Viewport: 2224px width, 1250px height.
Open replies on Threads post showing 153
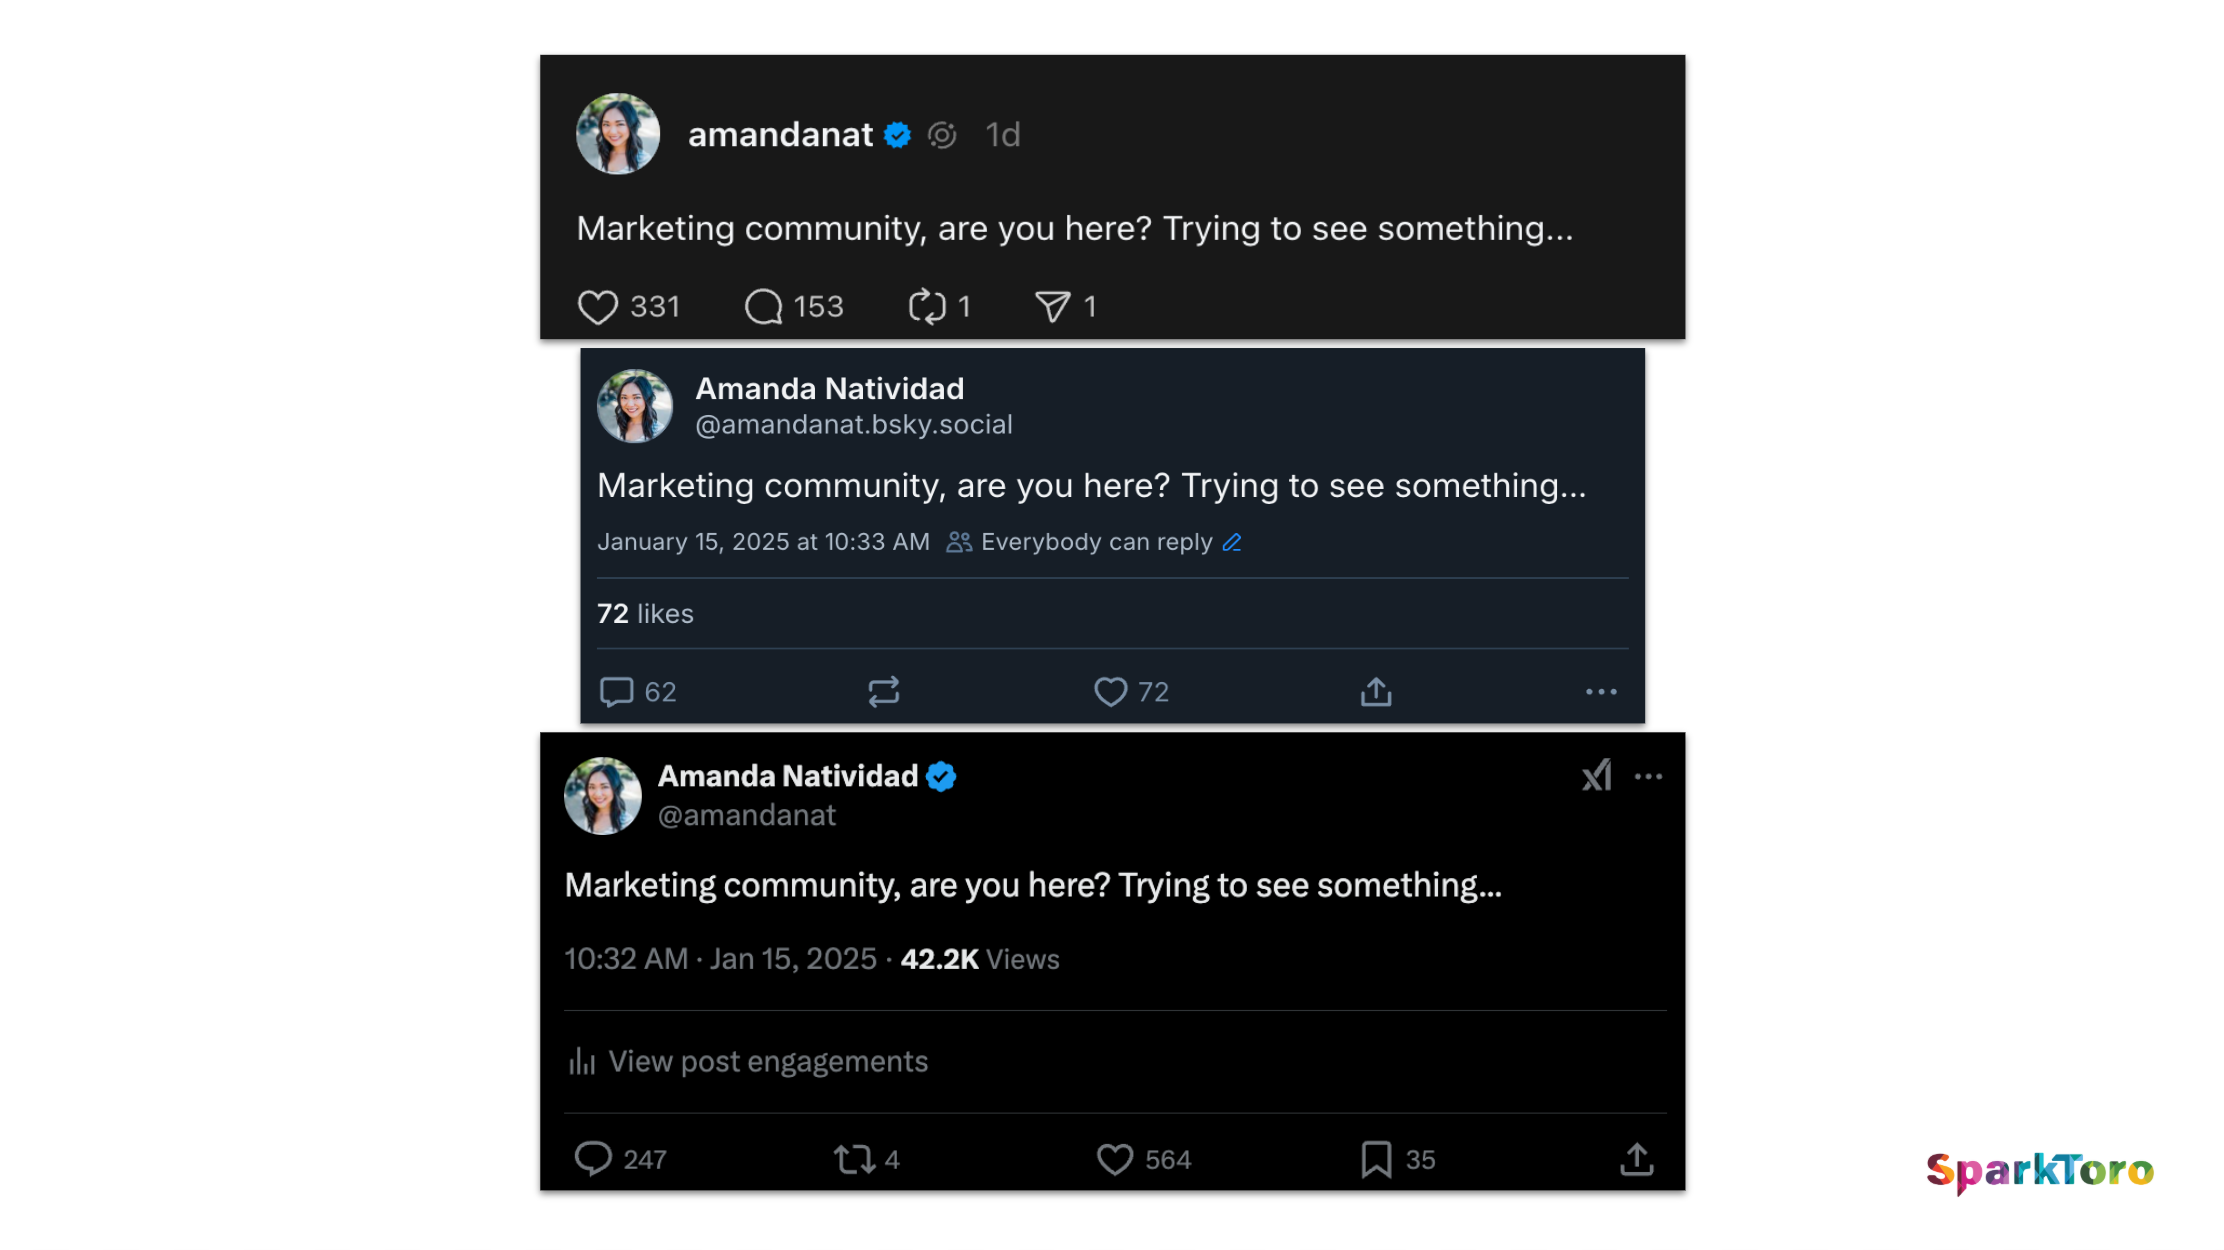(x=764, y=307)
